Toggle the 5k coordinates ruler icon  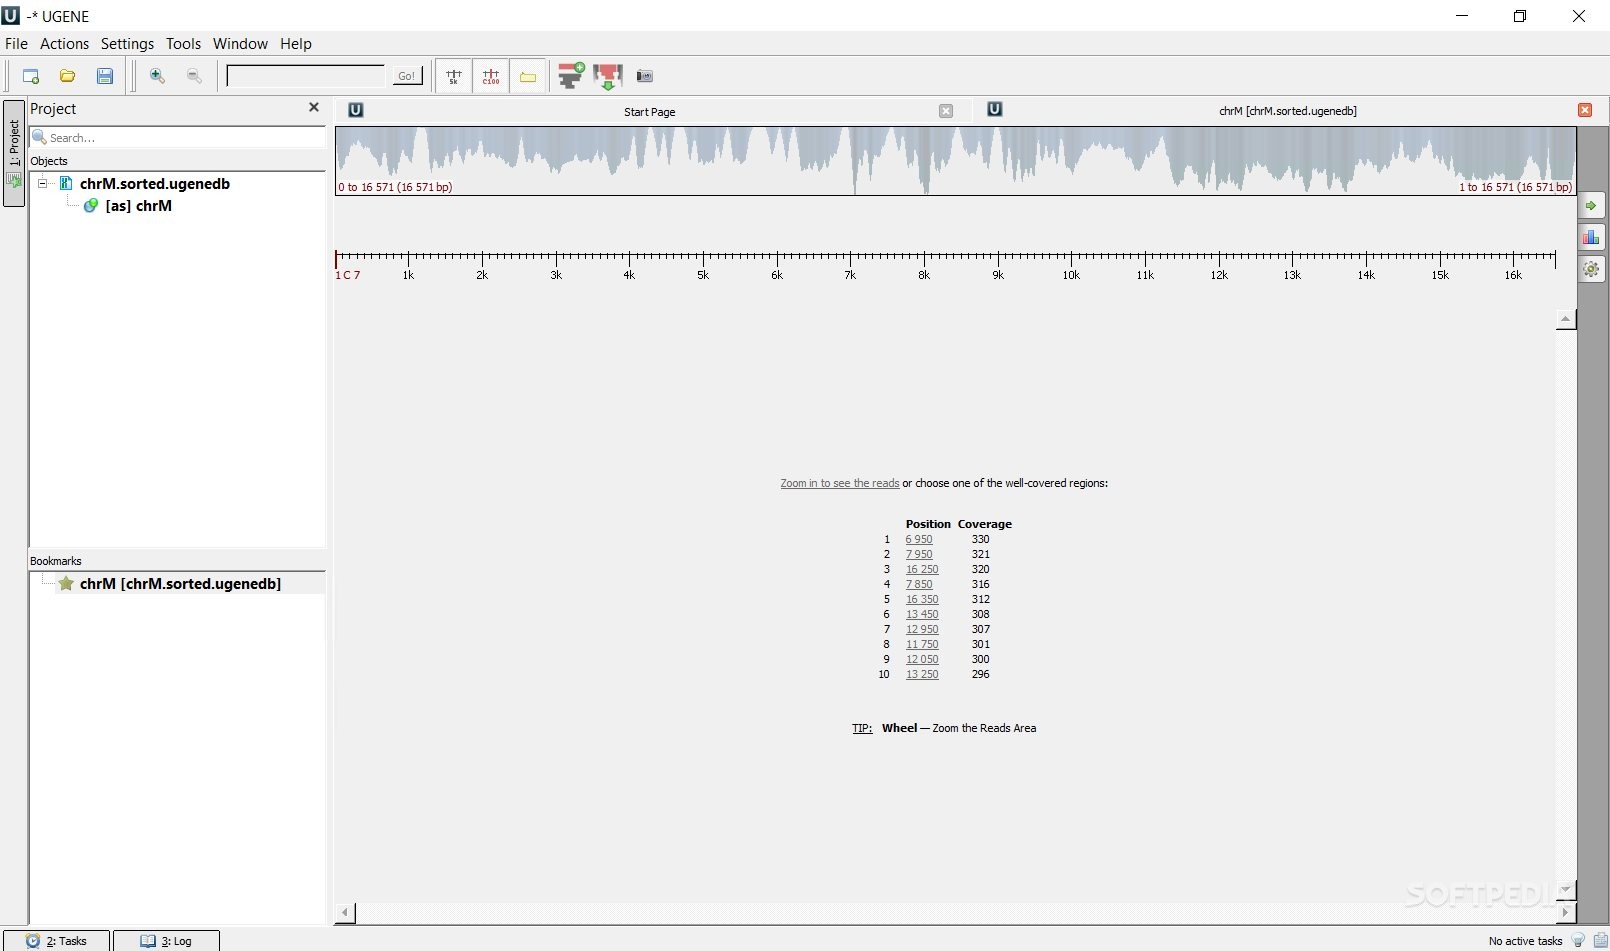click(454, 76)
